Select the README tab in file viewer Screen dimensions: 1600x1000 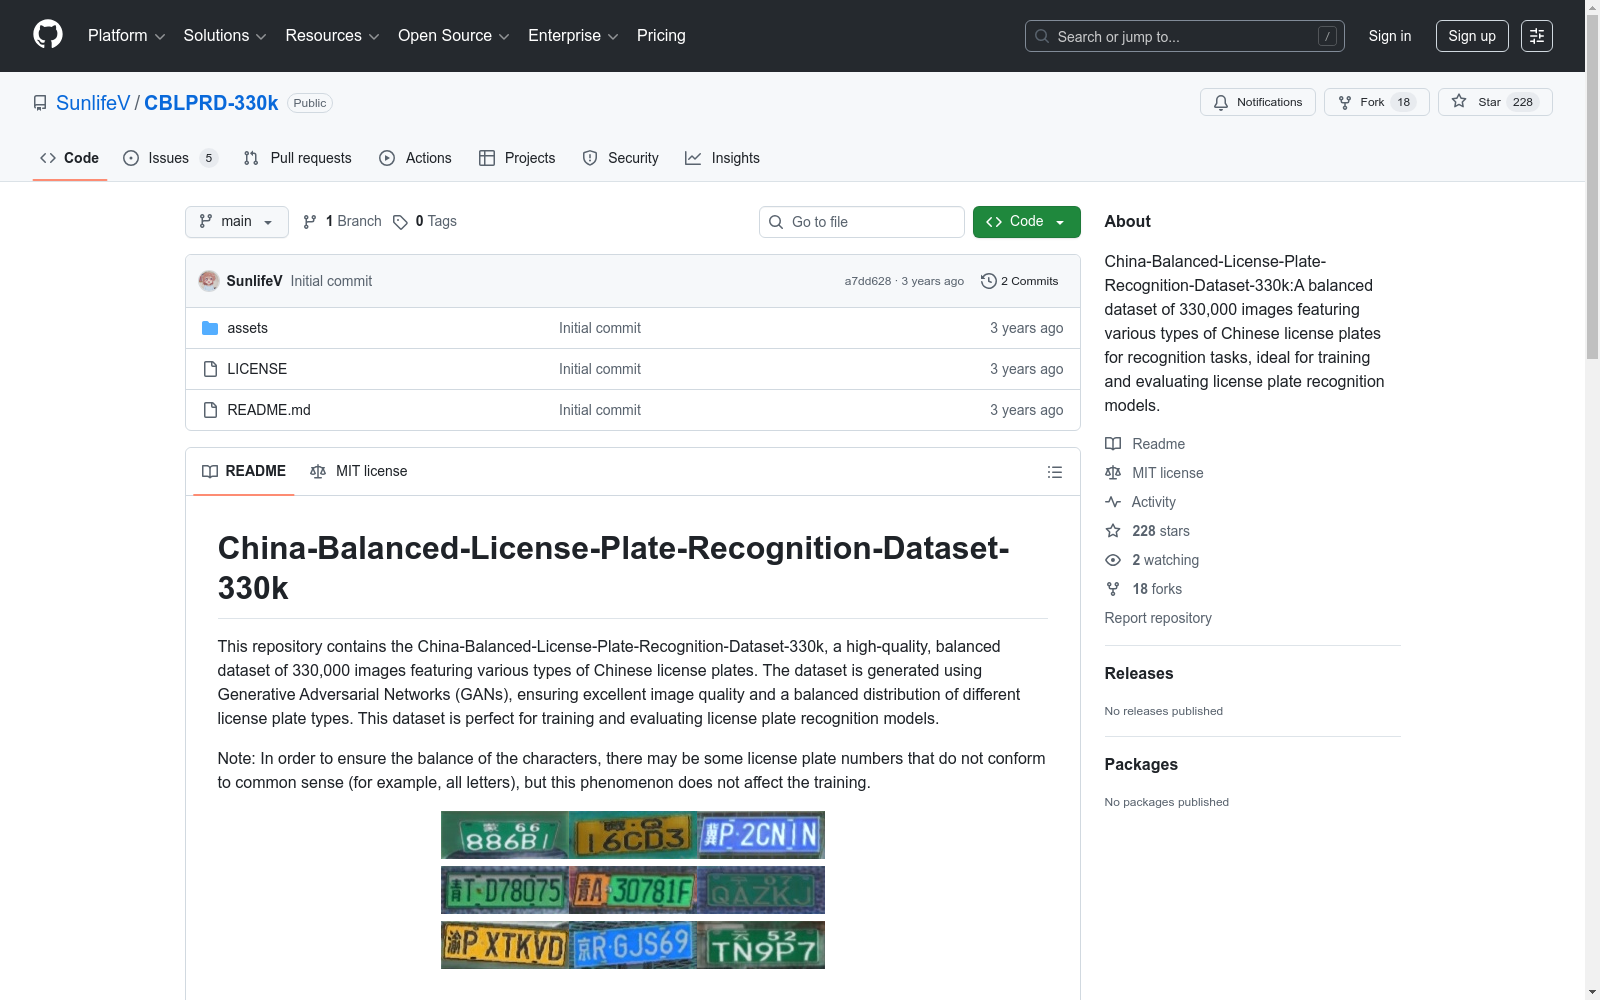point(244,471)
